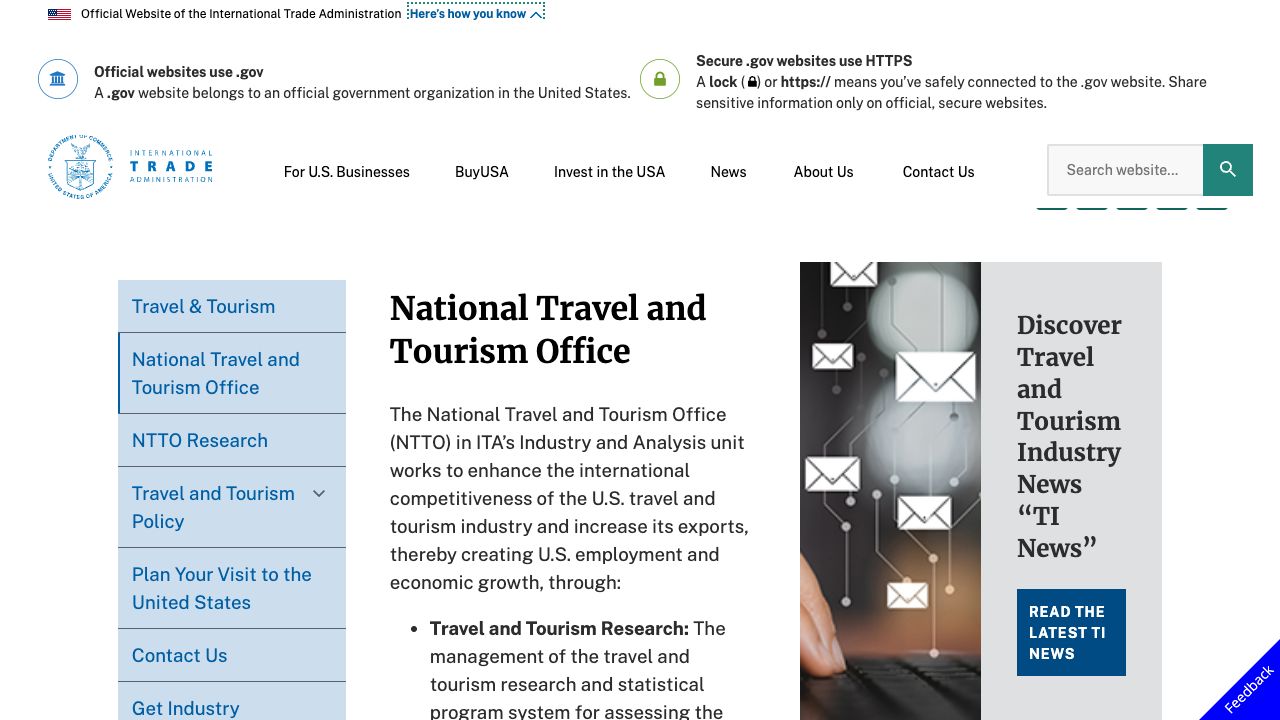Focus the Search website input field
Image resolution: width=1280 pixels, height=720 pixels.
(x=1124, y=170)
